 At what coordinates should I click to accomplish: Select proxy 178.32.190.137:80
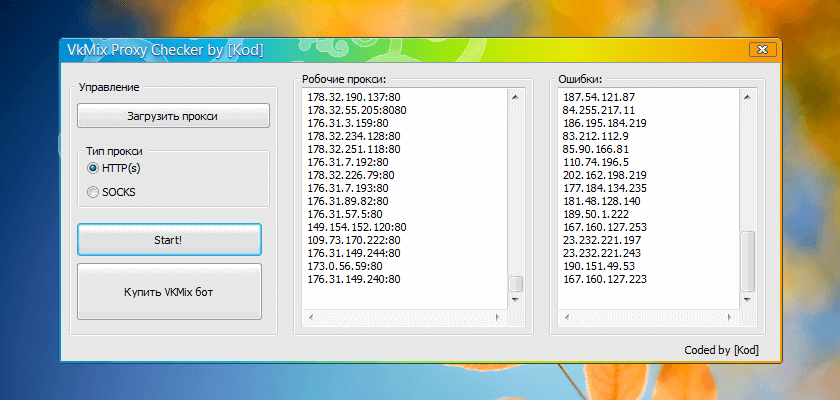354,97
